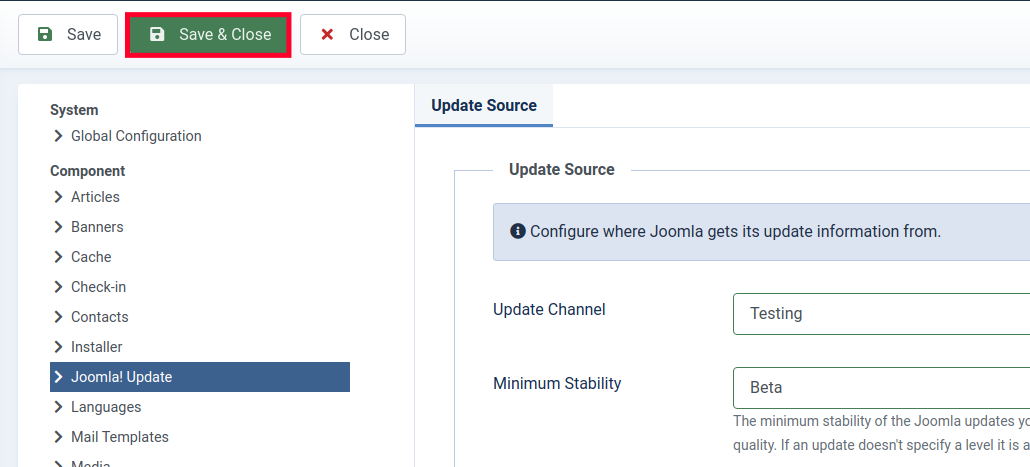Open the Minimum Stability dropdown

click(x=880, y=387)
